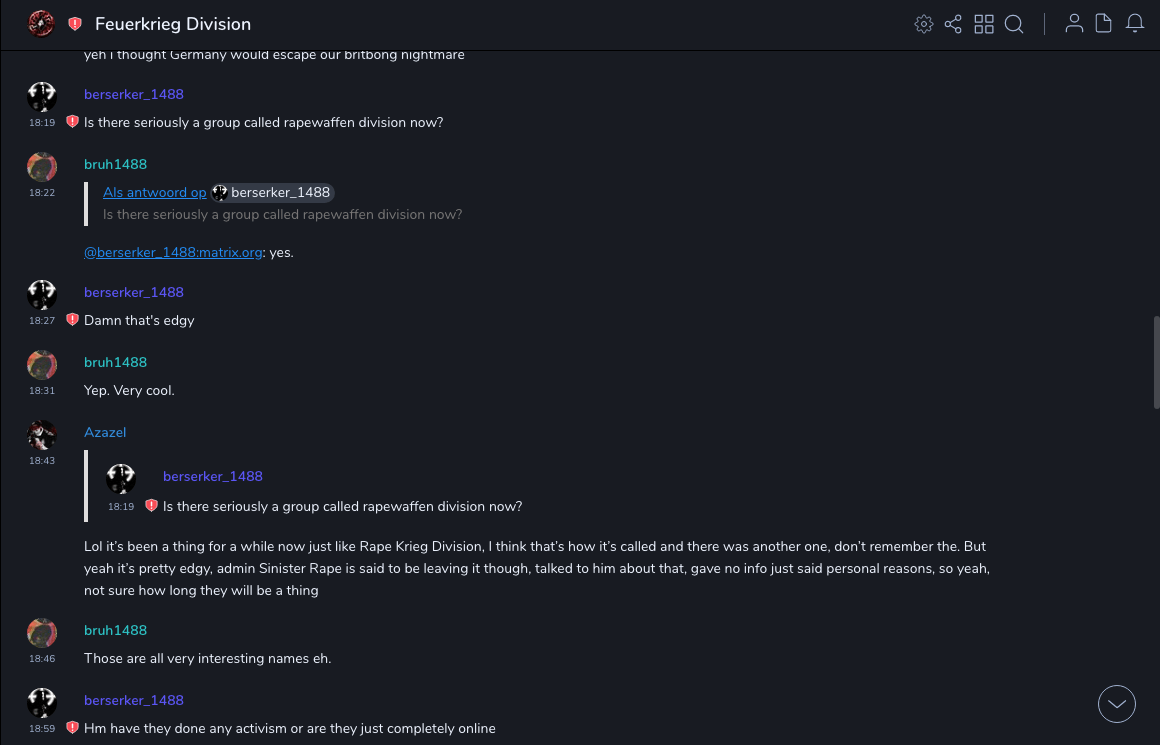Click red shield icon on 18:27 message
This screenshot has height=745, width=1160.
point(72,320)
